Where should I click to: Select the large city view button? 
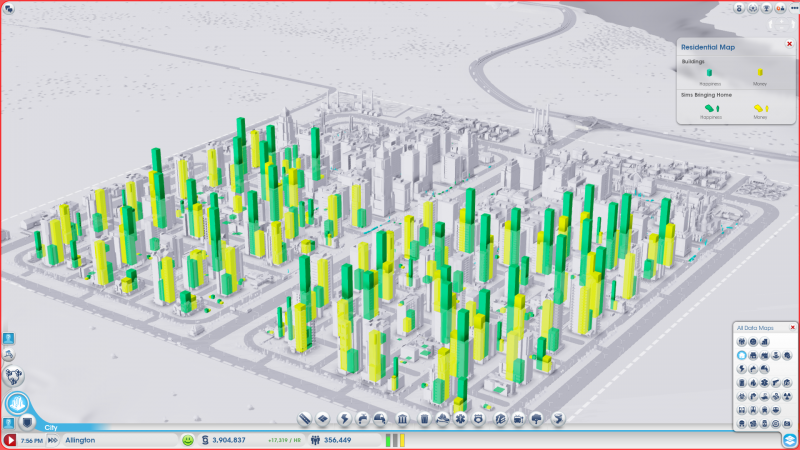[17, 403]
